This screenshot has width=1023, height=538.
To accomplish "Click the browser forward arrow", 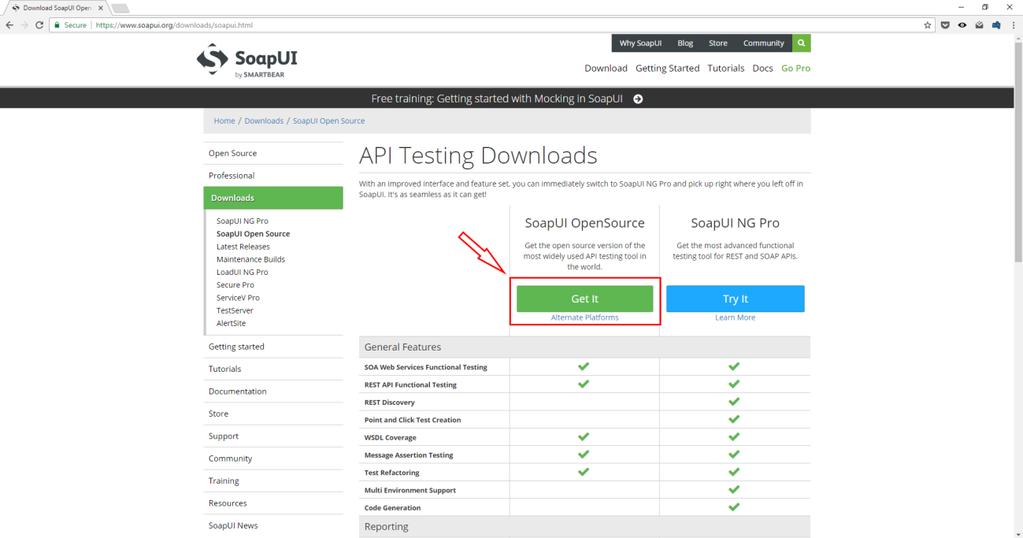I will (25, 25).
